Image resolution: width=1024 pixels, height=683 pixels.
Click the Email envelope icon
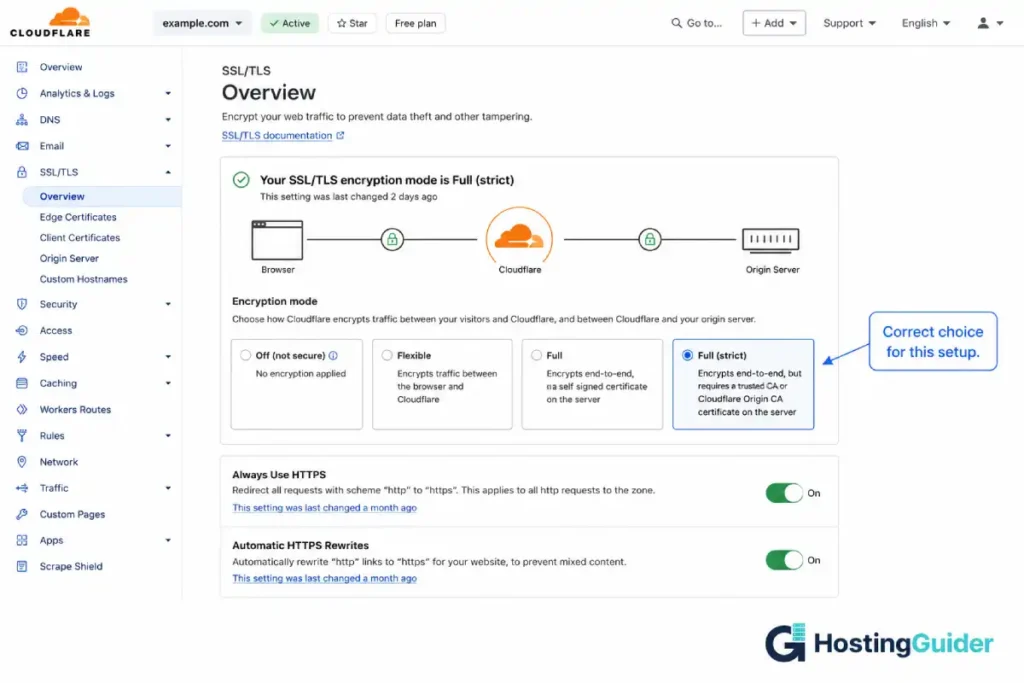click(22, 146)
